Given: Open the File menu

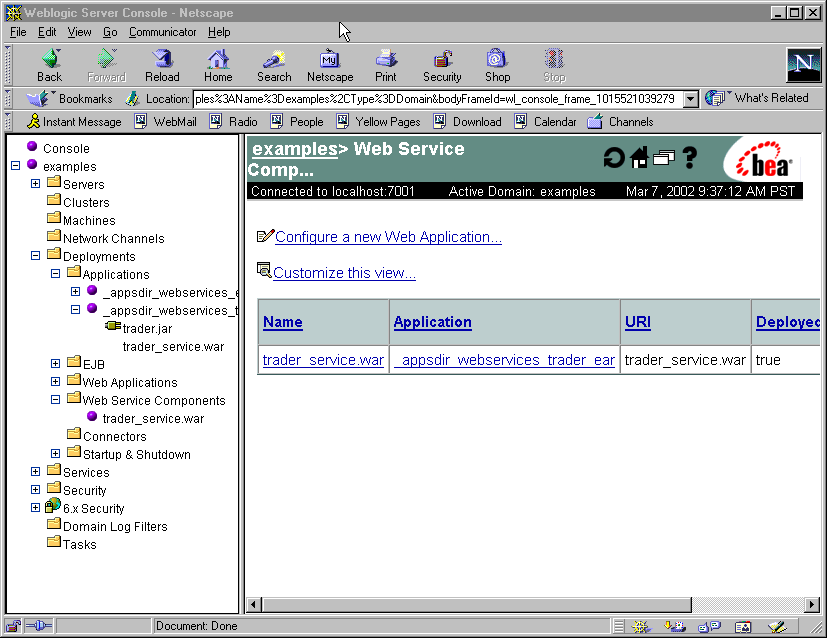Looking at the screenshot, I should pos(18,32).
